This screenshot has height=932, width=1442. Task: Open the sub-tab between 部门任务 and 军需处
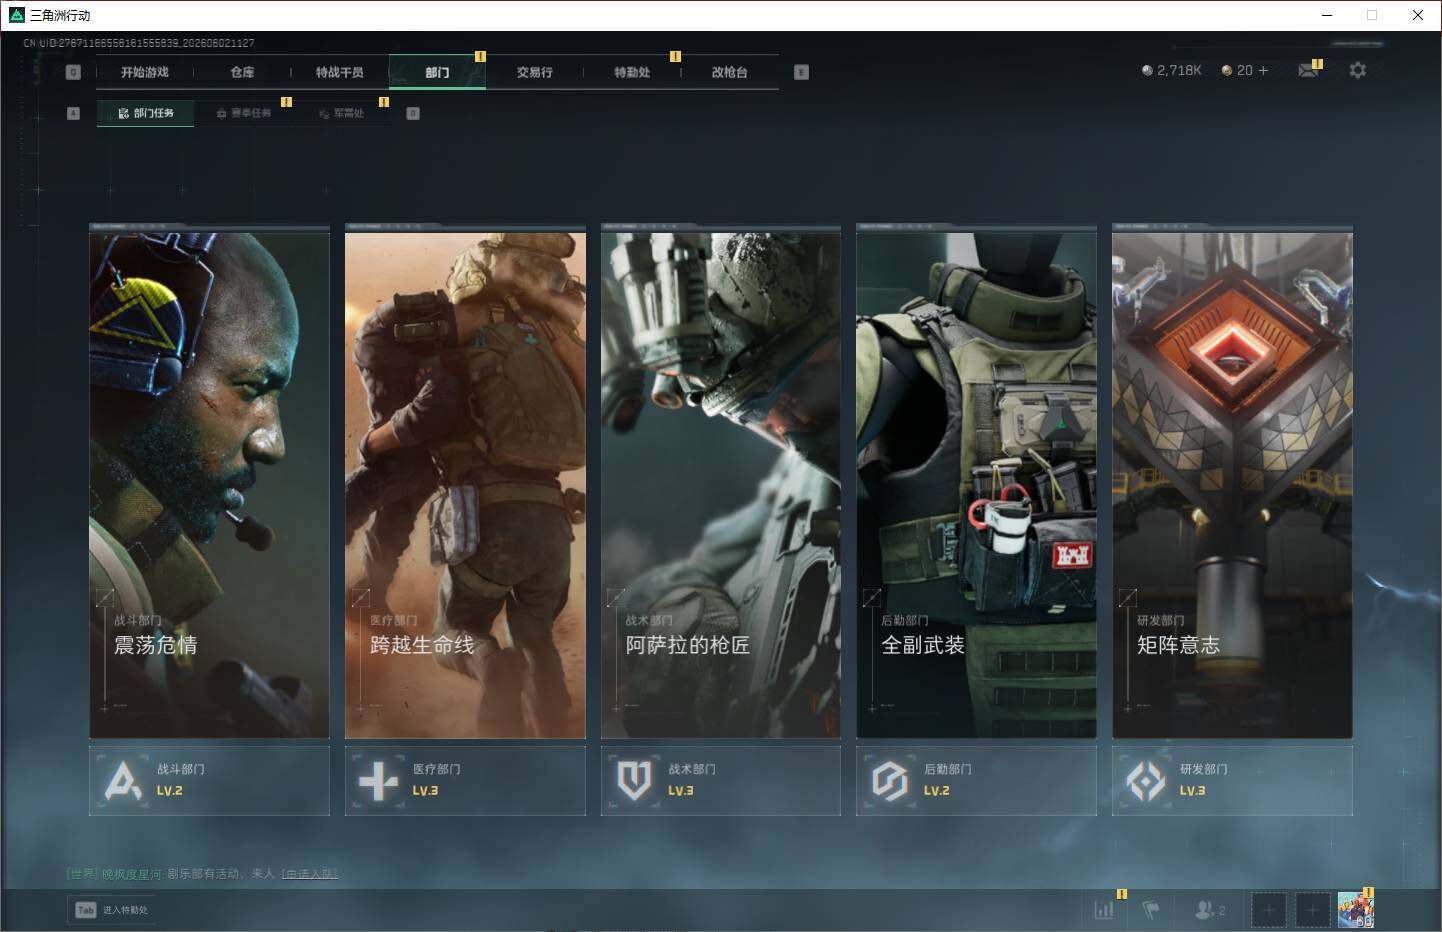244,113
